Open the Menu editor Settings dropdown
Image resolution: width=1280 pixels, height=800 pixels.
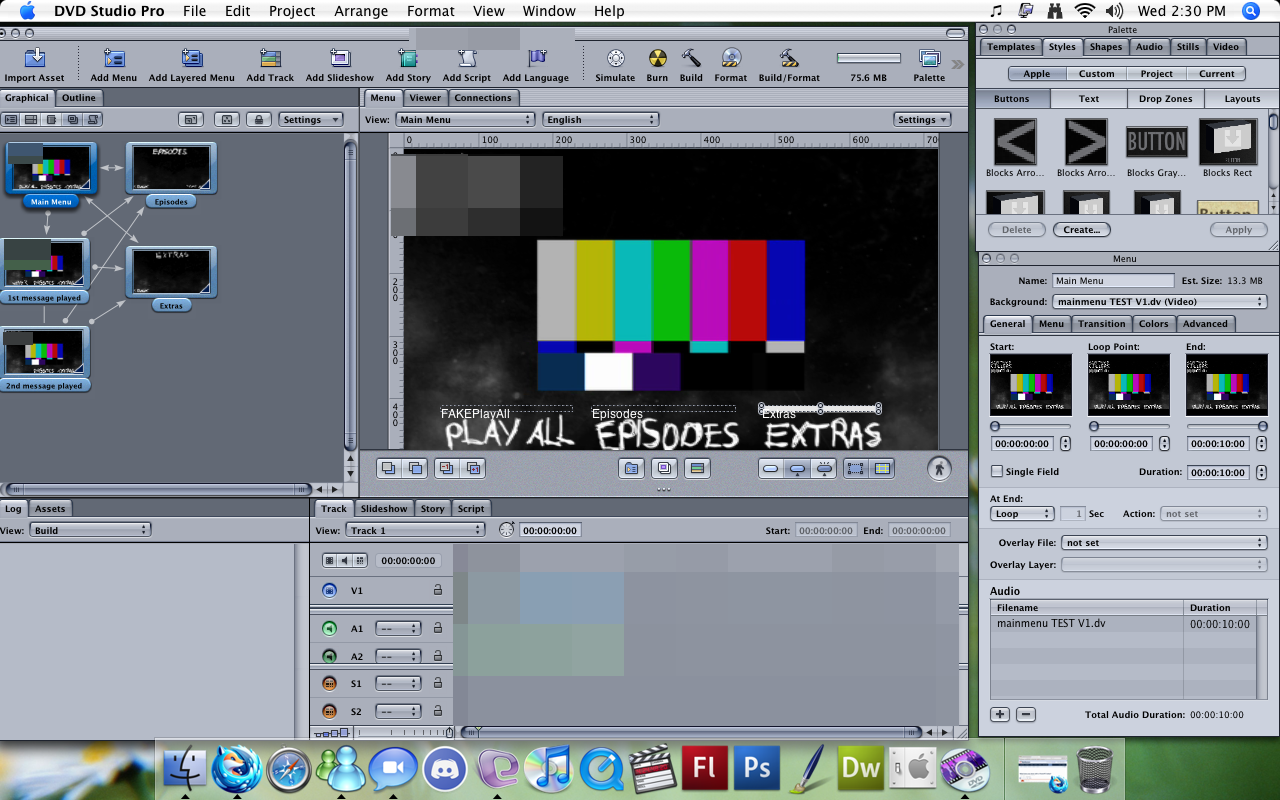tap(921, 119)
